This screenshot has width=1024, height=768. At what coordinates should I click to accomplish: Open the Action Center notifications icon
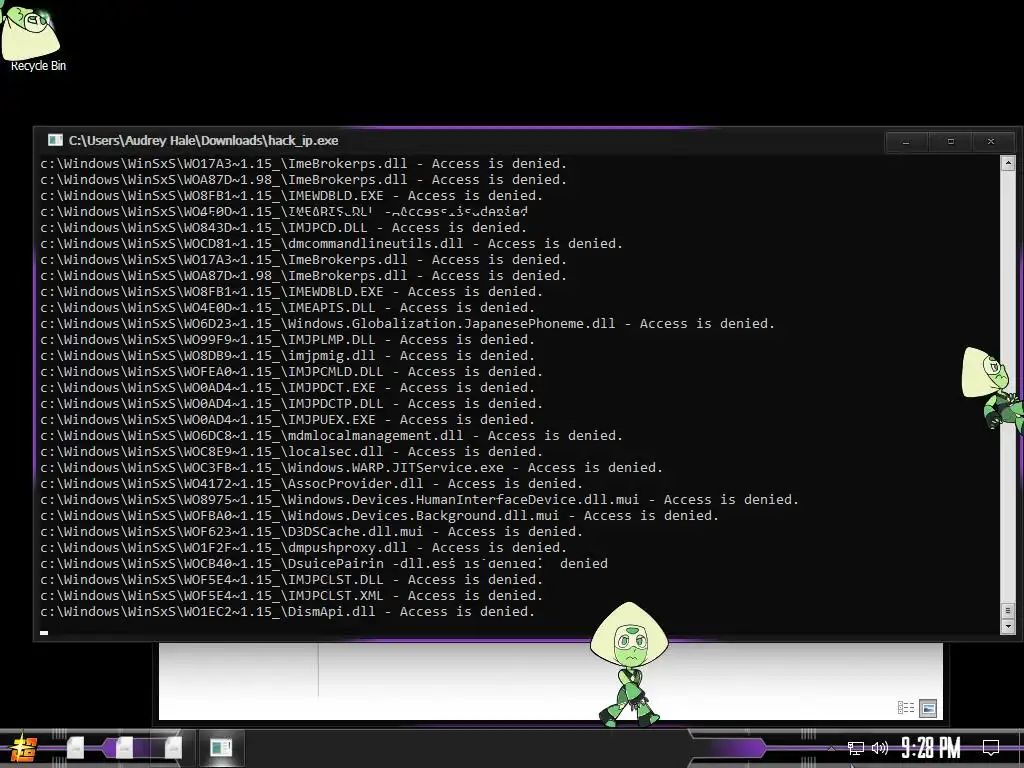pos(991,748)
